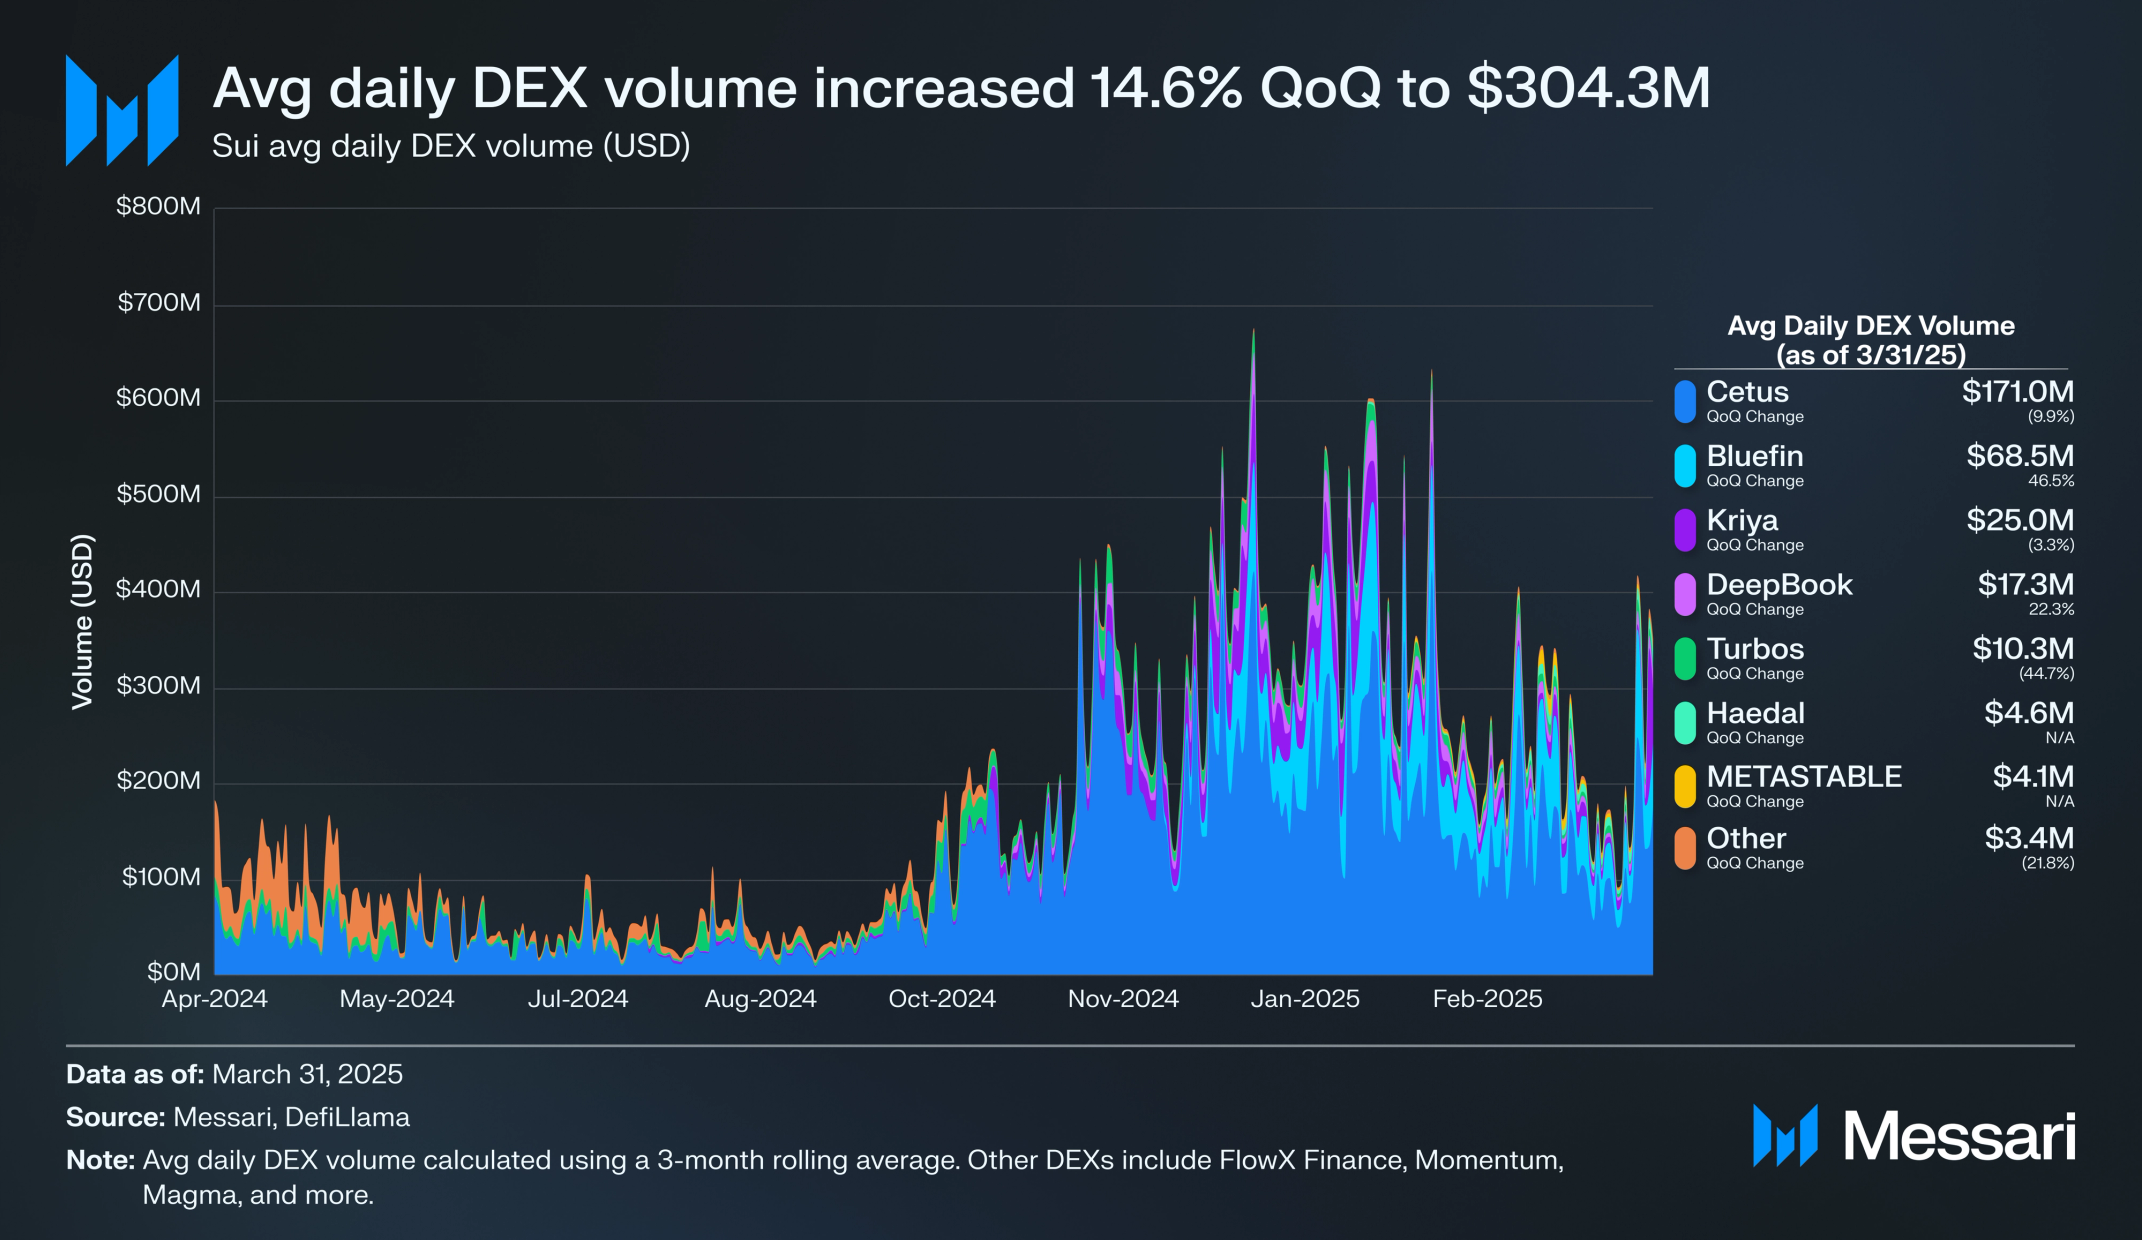
Task: Click the Oct-2024 x-axis label
Action: click(942, 998)
